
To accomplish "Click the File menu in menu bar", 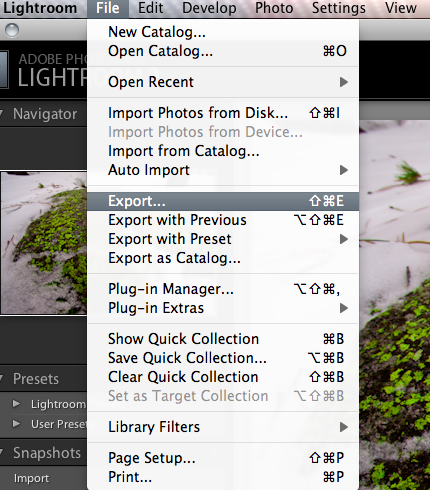I will point(108,8).
